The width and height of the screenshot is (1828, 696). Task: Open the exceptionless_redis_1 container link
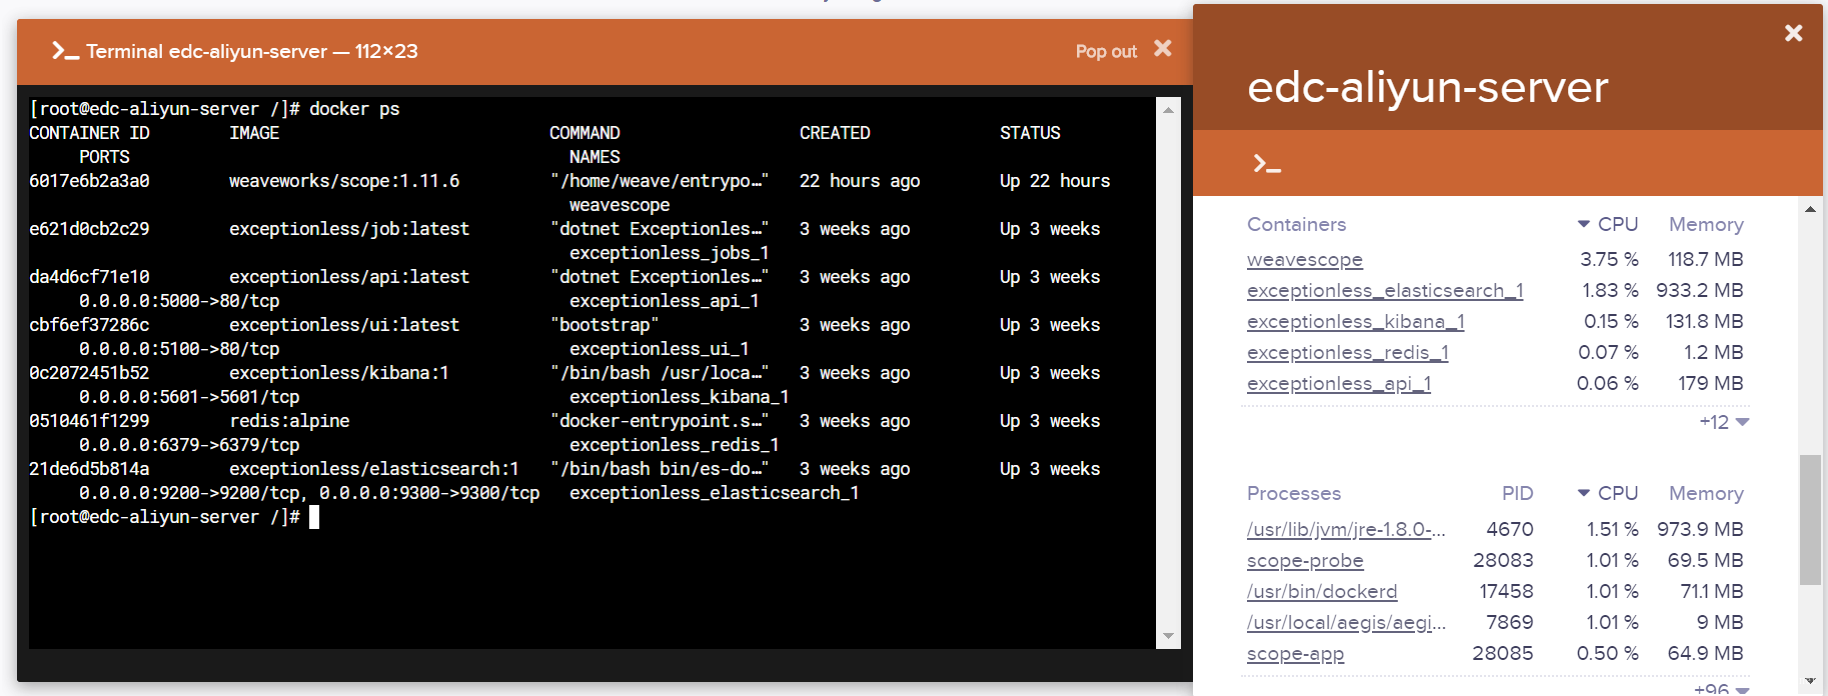[1347, 352]
